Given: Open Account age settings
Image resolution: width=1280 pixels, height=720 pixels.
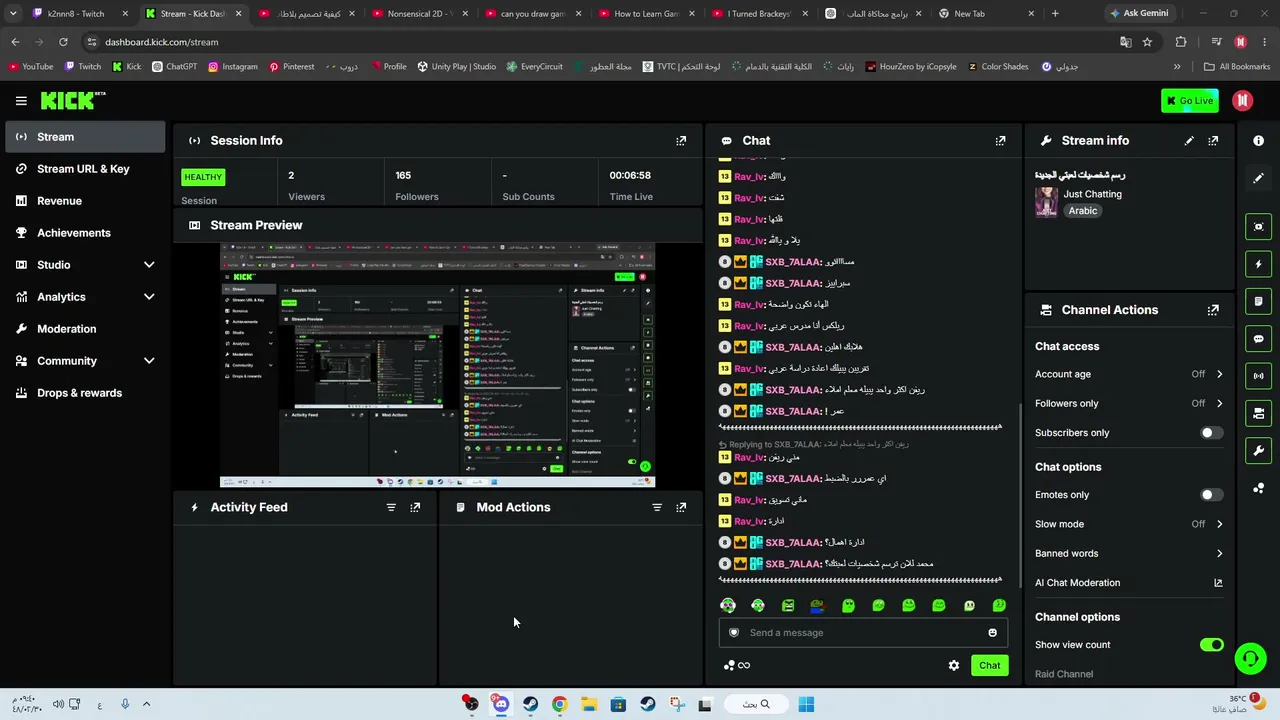Looking at the screenshot, I should point(1129,374).
